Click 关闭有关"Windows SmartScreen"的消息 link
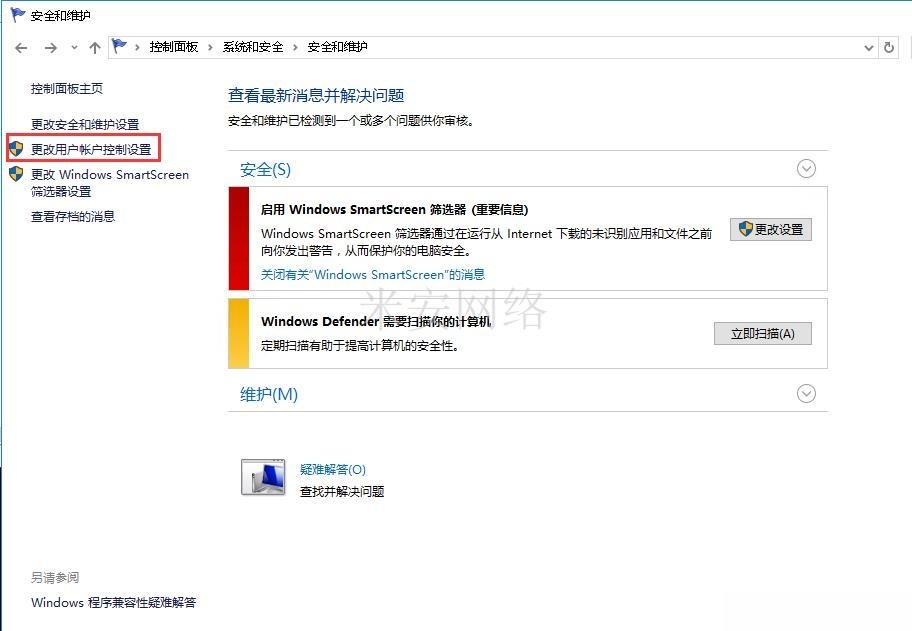Screen dimensions: 912x631 pyautogui.click(x=373, y=274)
